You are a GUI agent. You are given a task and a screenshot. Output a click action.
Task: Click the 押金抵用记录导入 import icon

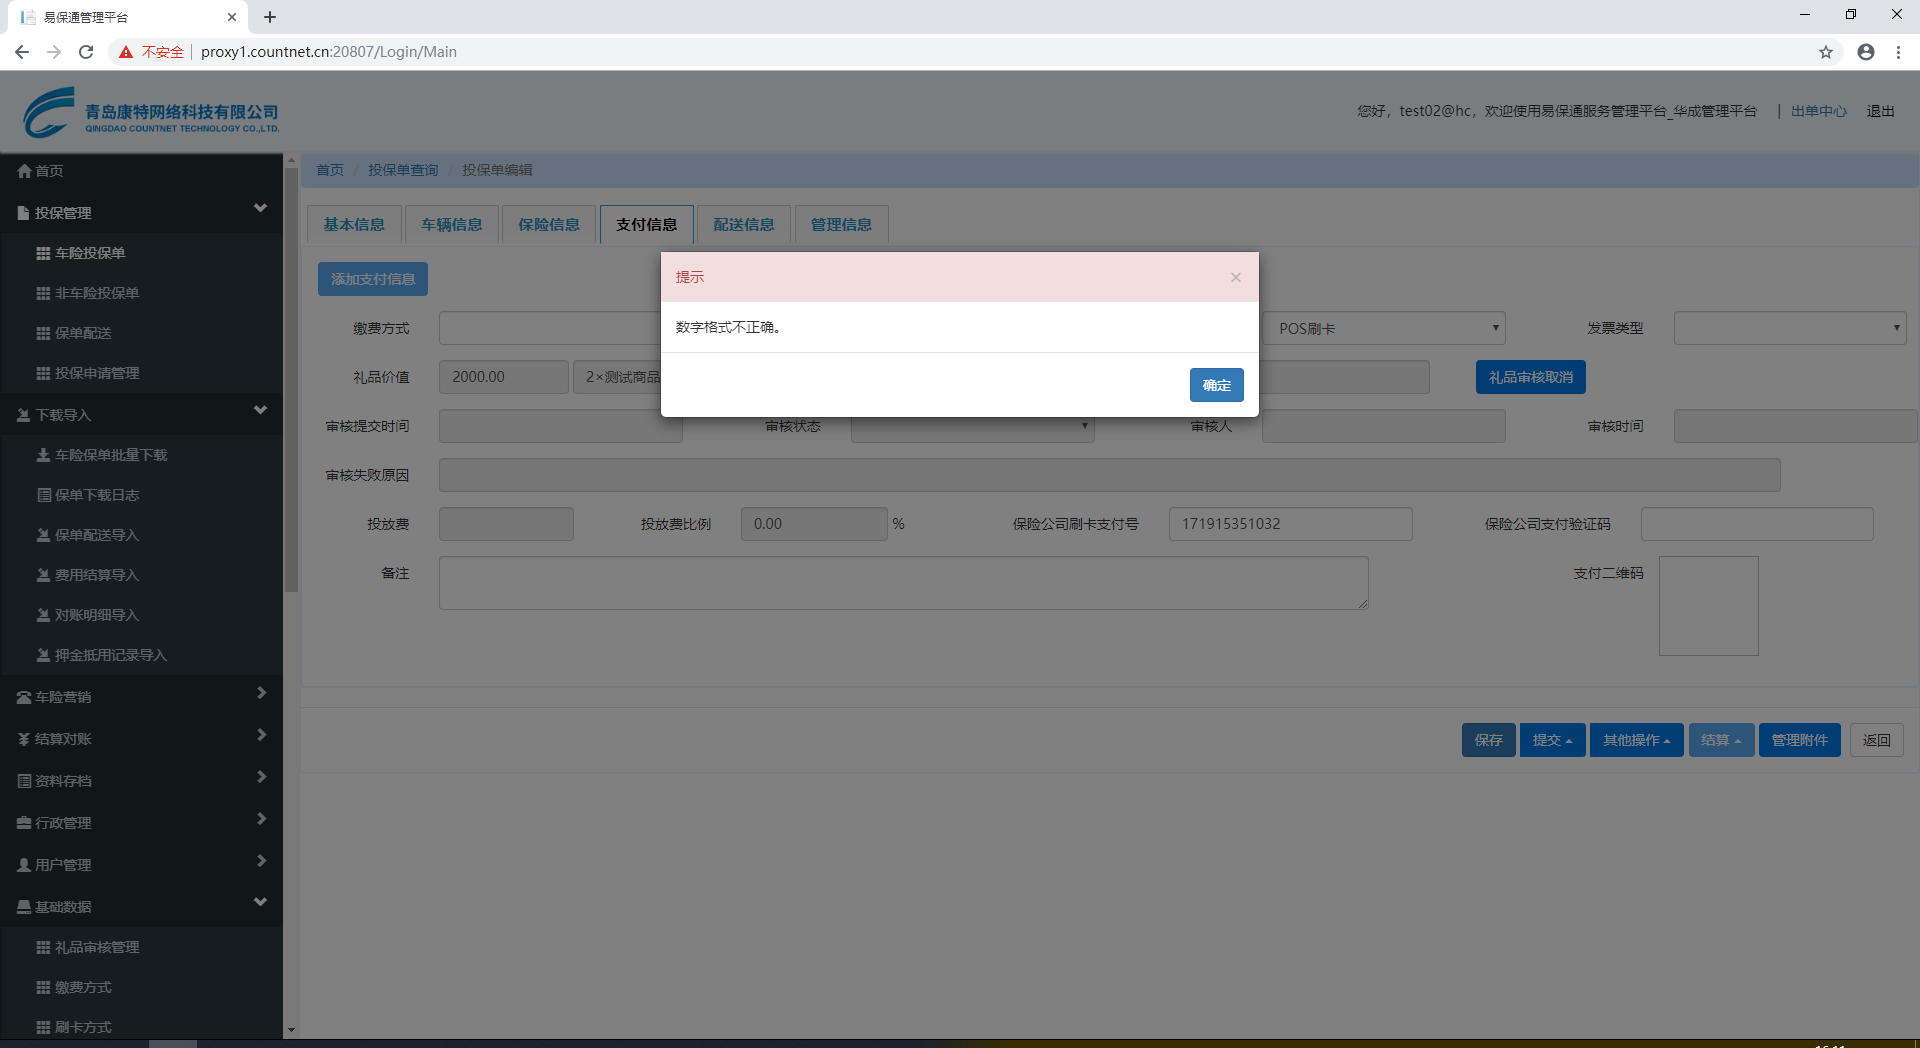pyautogui.click(x=43, y=655)
